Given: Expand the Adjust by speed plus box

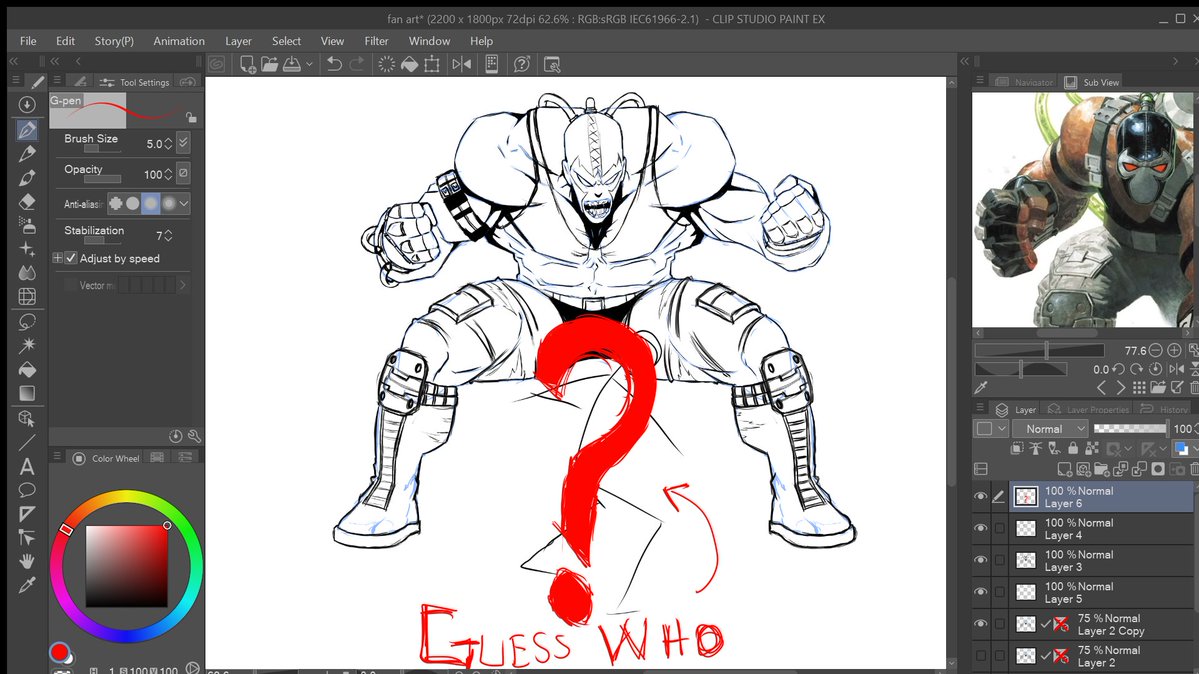Looking at the screenshot, I should click(57, 259).
